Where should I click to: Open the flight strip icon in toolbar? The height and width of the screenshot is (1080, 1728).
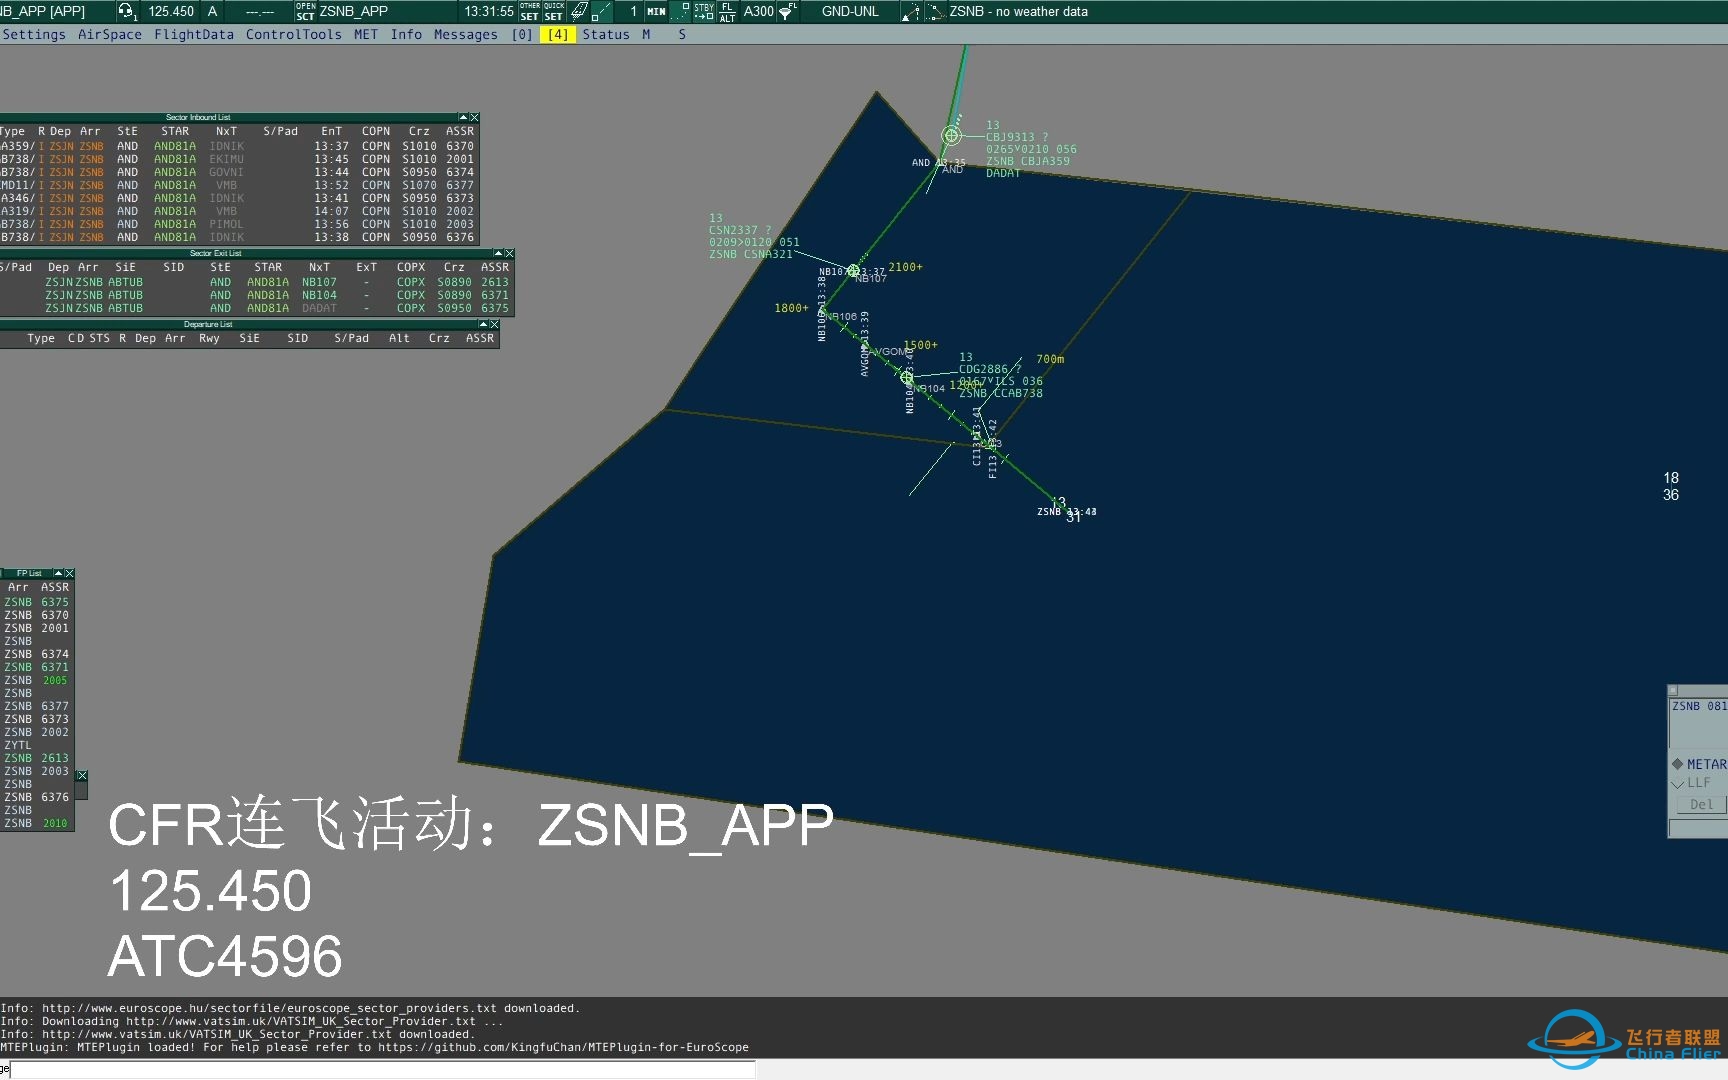pyautogui.click(x=579, y=11)
